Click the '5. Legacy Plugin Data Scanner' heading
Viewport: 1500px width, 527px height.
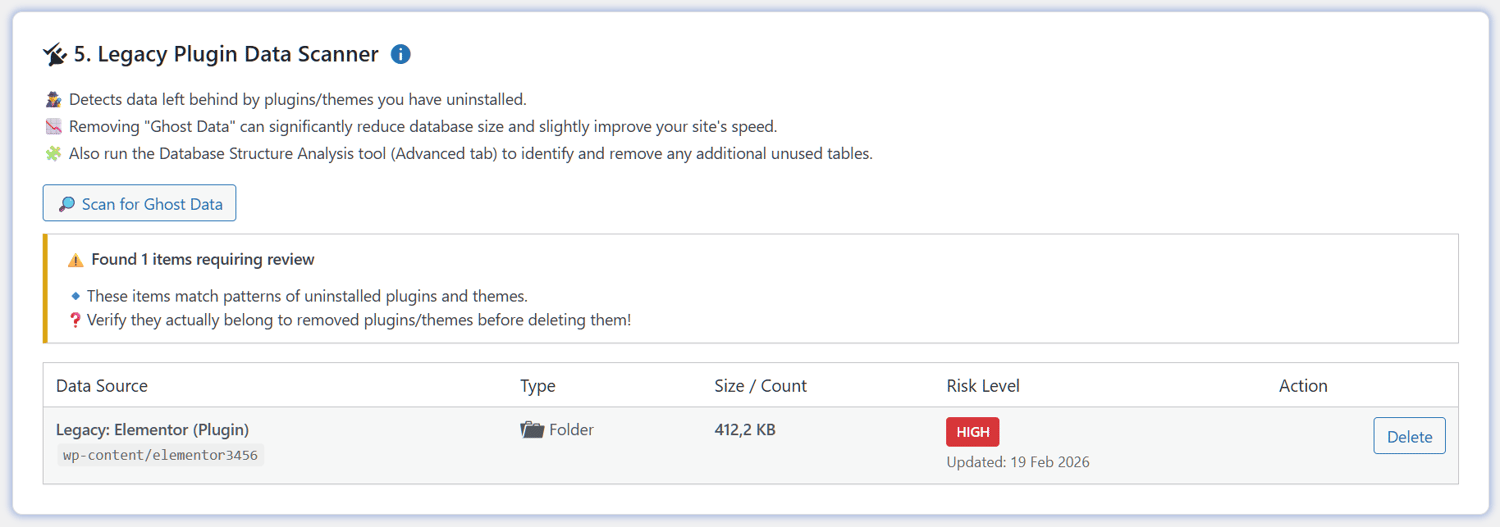(226, 54)
